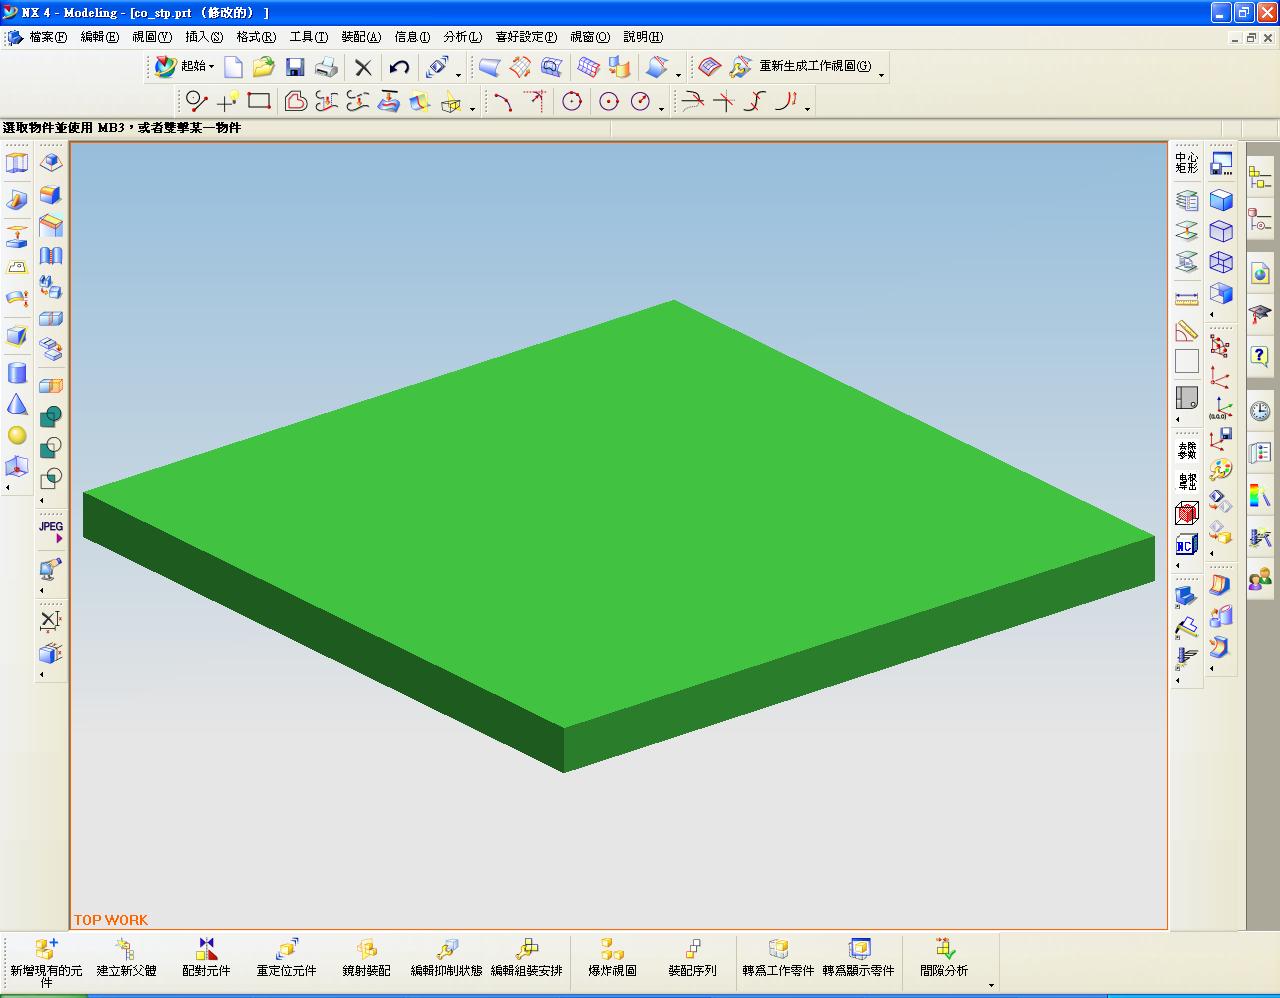This screenshot has width=1280, height=998.
Task: Click the 間隙分析 button
Action: pos(944,958)
